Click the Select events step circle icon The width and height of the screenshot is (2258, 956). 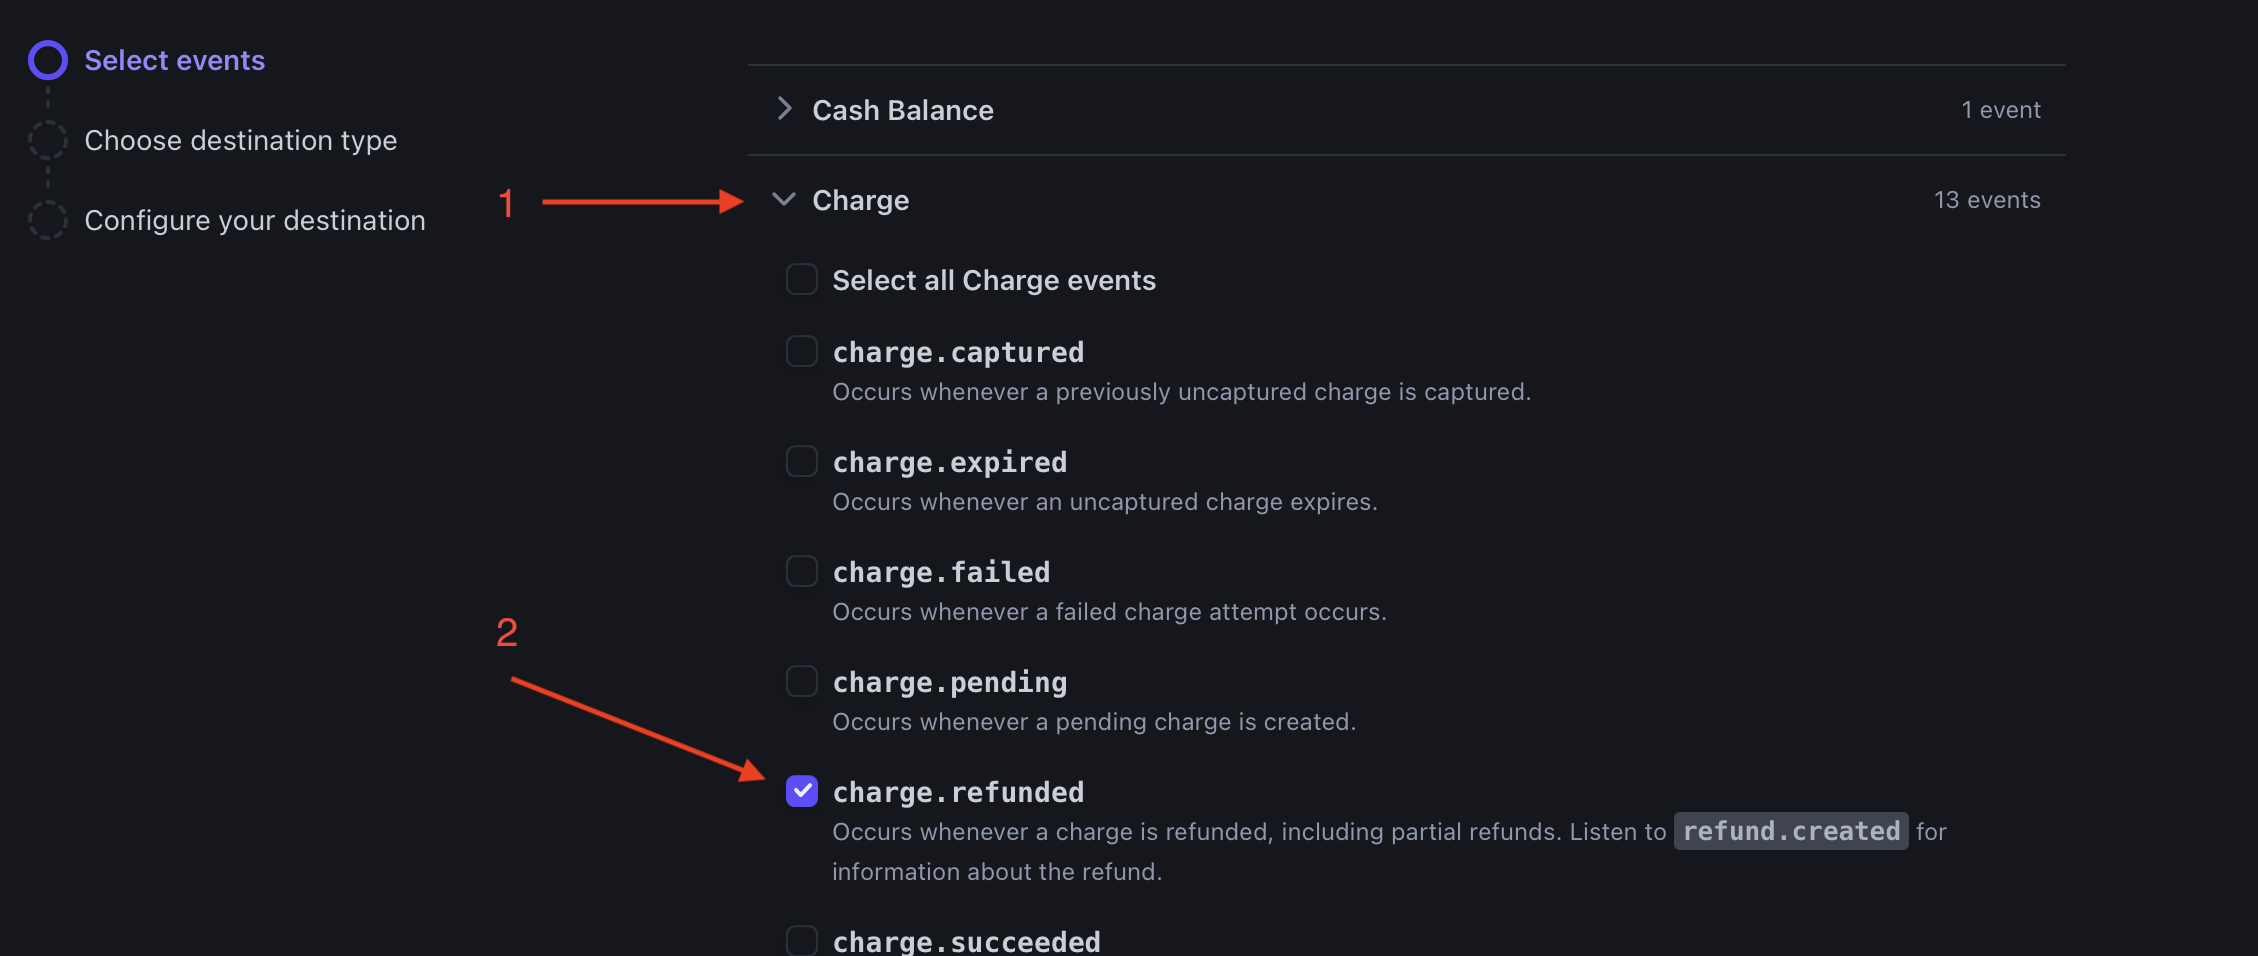coord(48,60)
